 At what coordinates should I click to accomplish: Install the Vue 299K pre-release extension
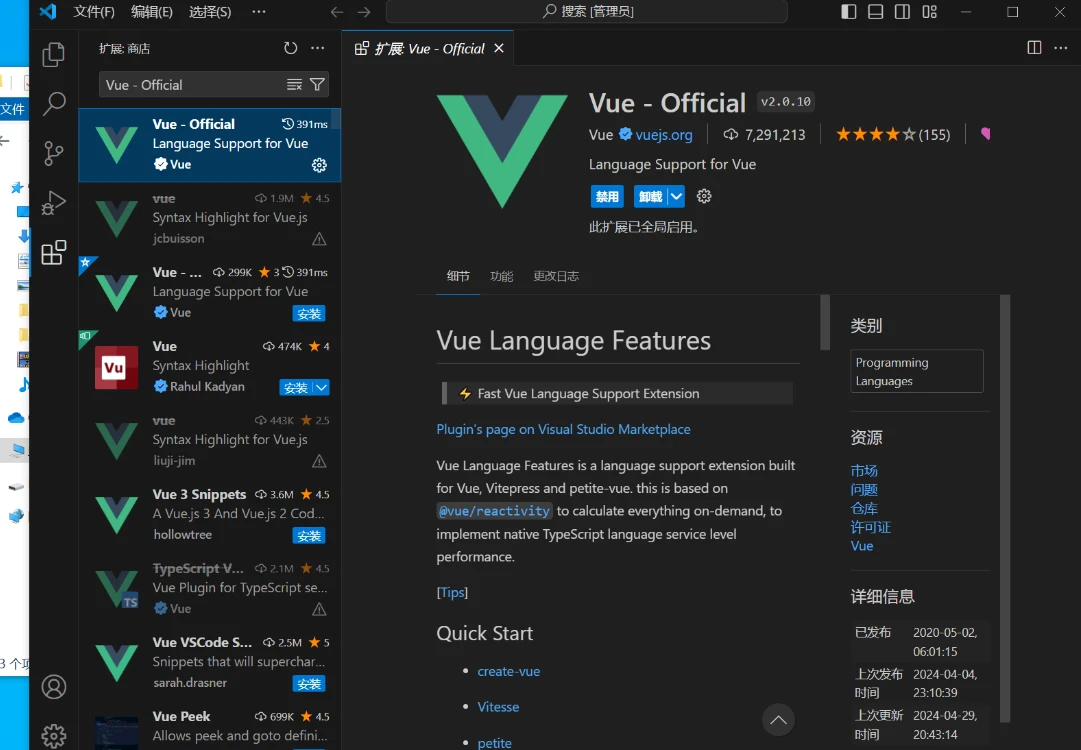tap(309, 314)
